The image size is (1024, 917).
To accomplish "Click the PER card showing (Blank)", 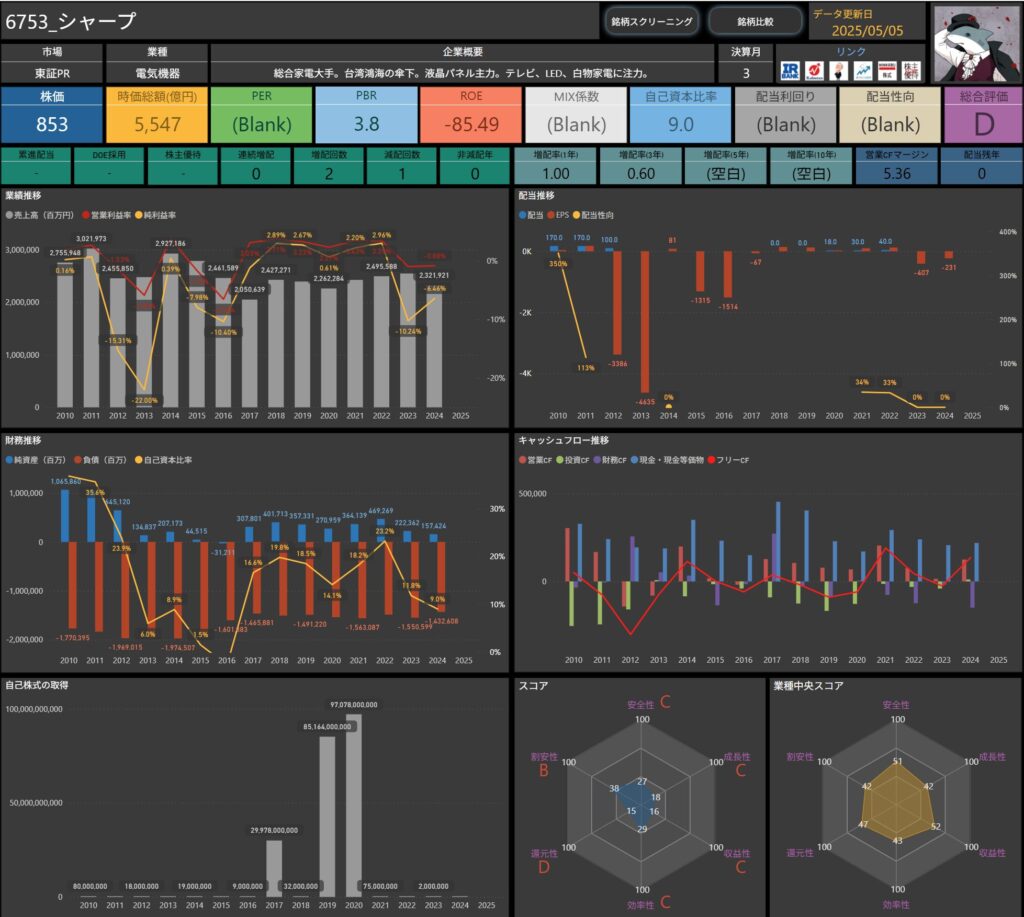I will [262, 115].
